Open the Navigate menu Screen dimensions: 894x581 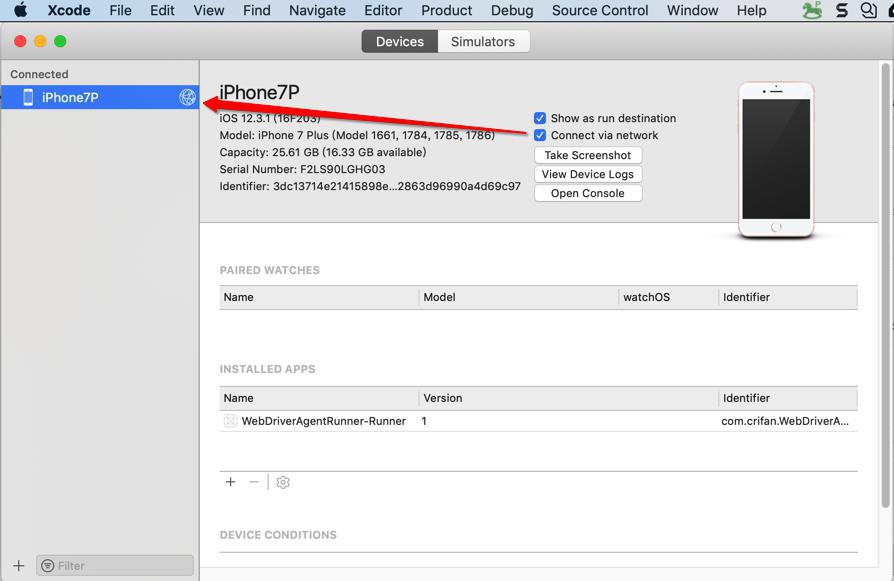(317, 10)
